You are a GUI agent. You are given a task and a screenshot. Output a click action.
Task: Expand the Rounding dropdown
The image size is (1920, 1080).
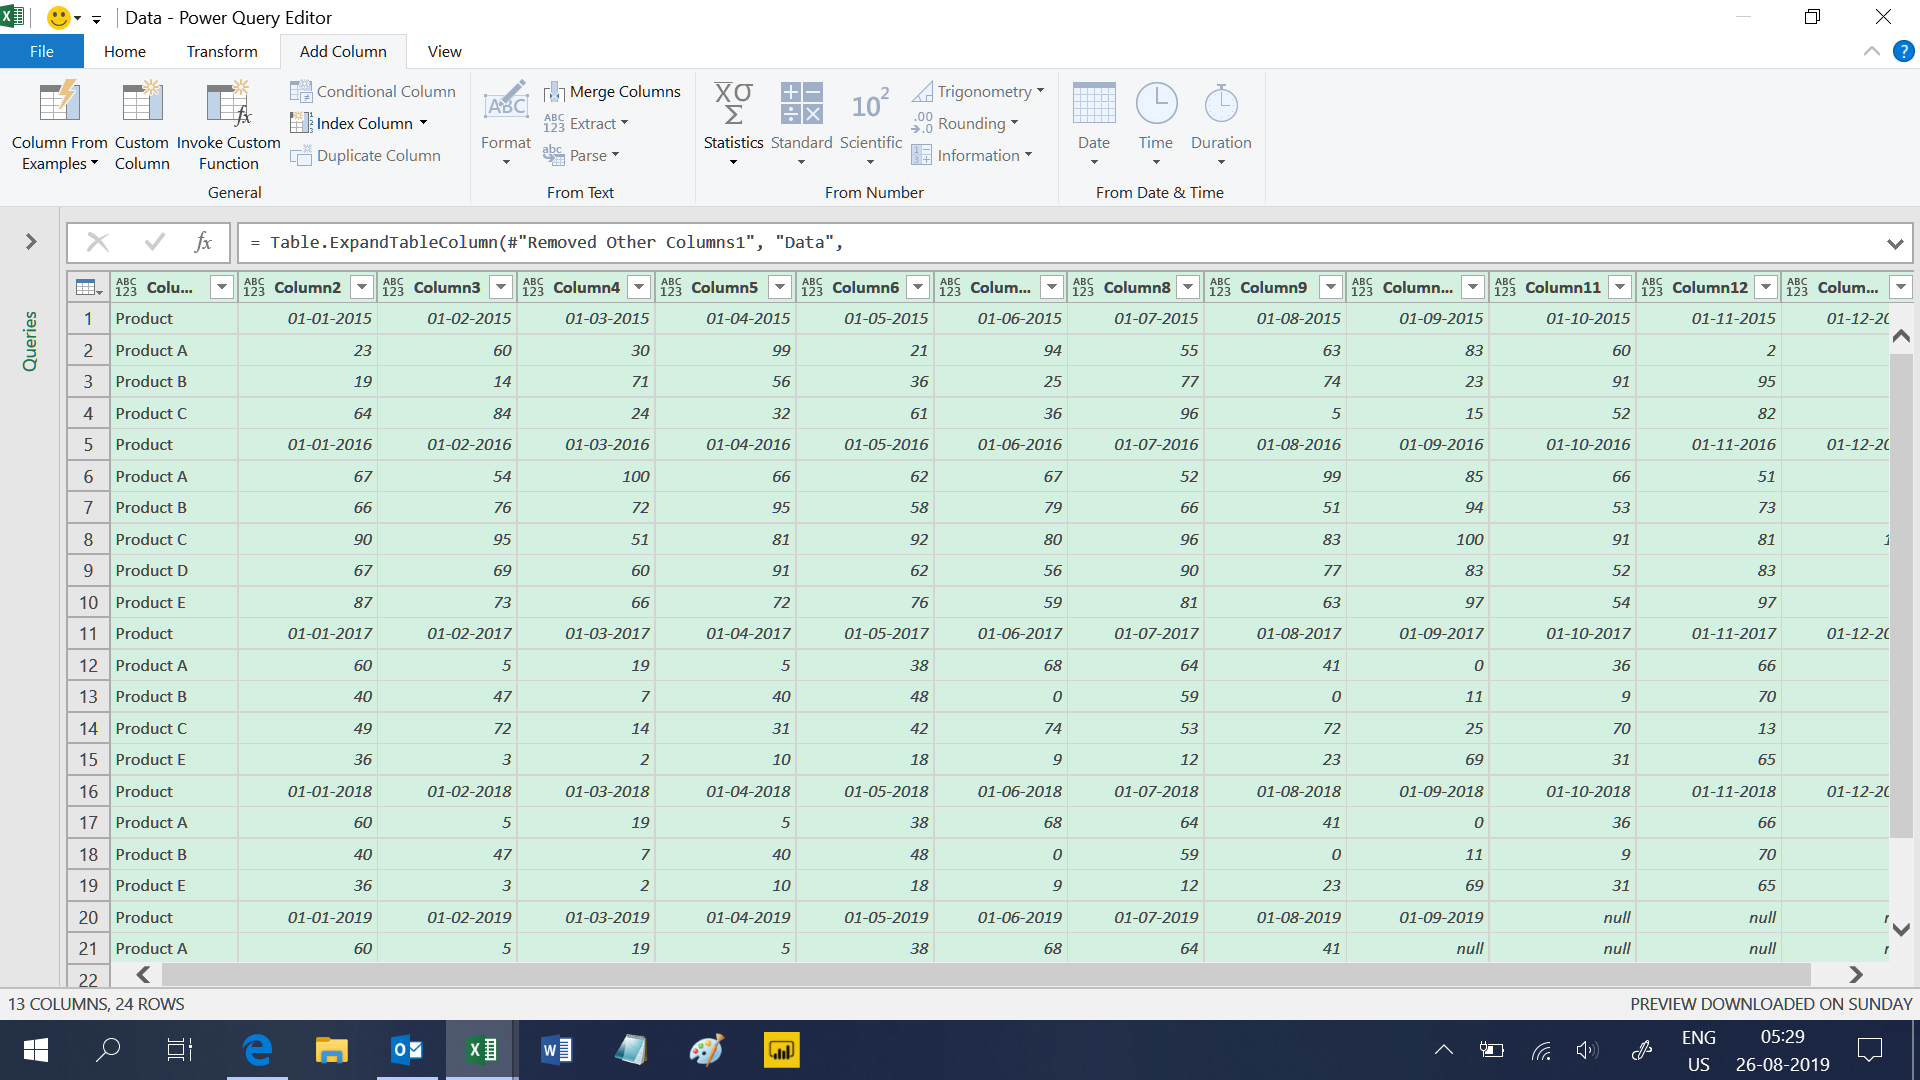[1014, 123]
